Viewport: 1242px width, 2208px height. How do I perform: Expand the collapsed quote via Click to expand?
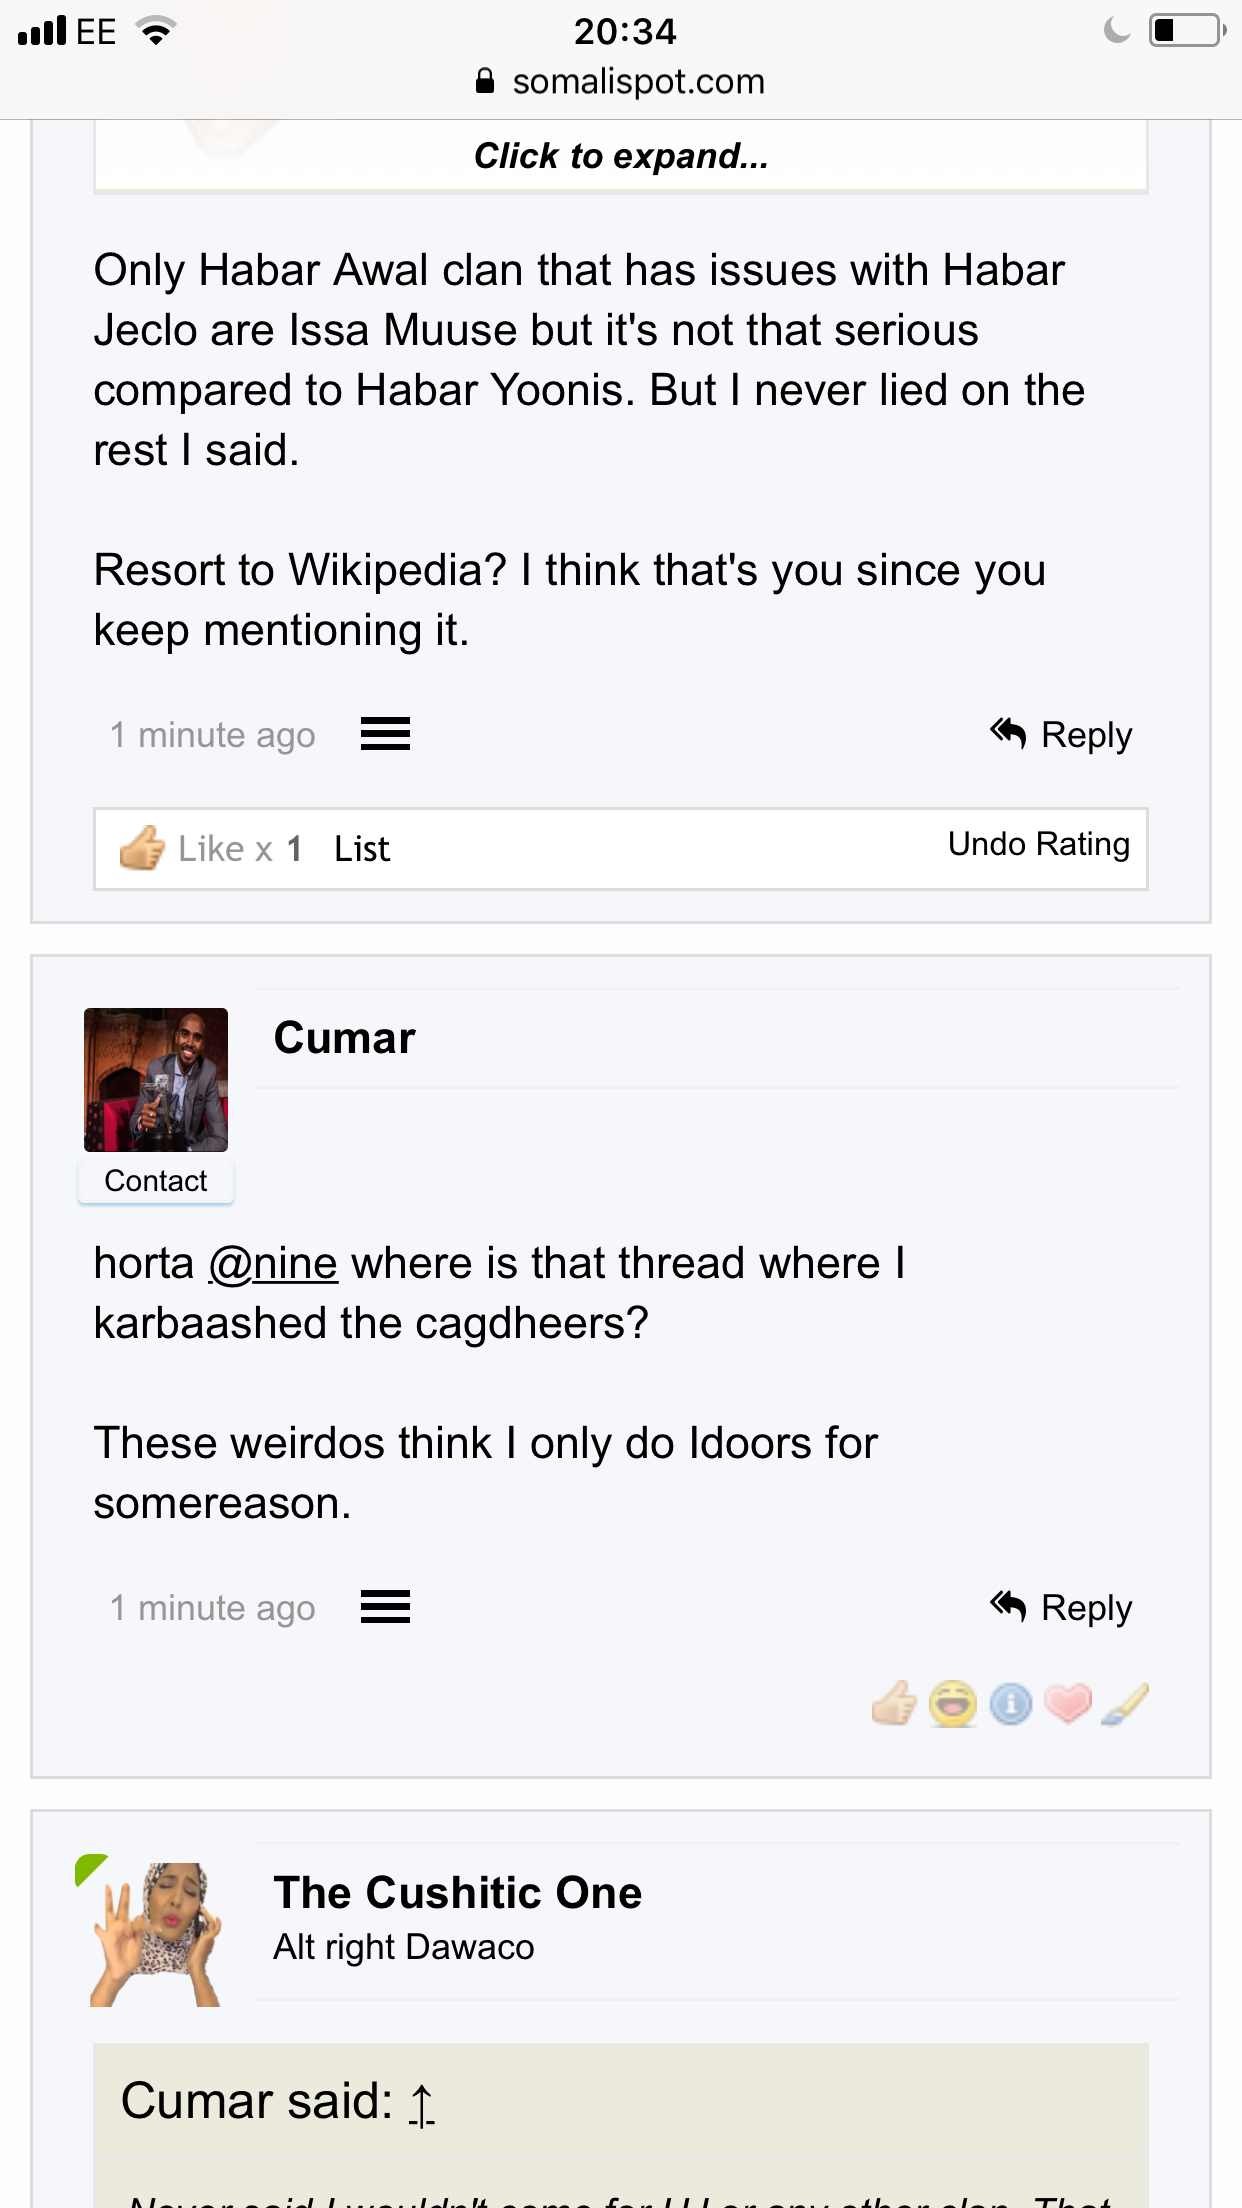[x=621, y=156]
